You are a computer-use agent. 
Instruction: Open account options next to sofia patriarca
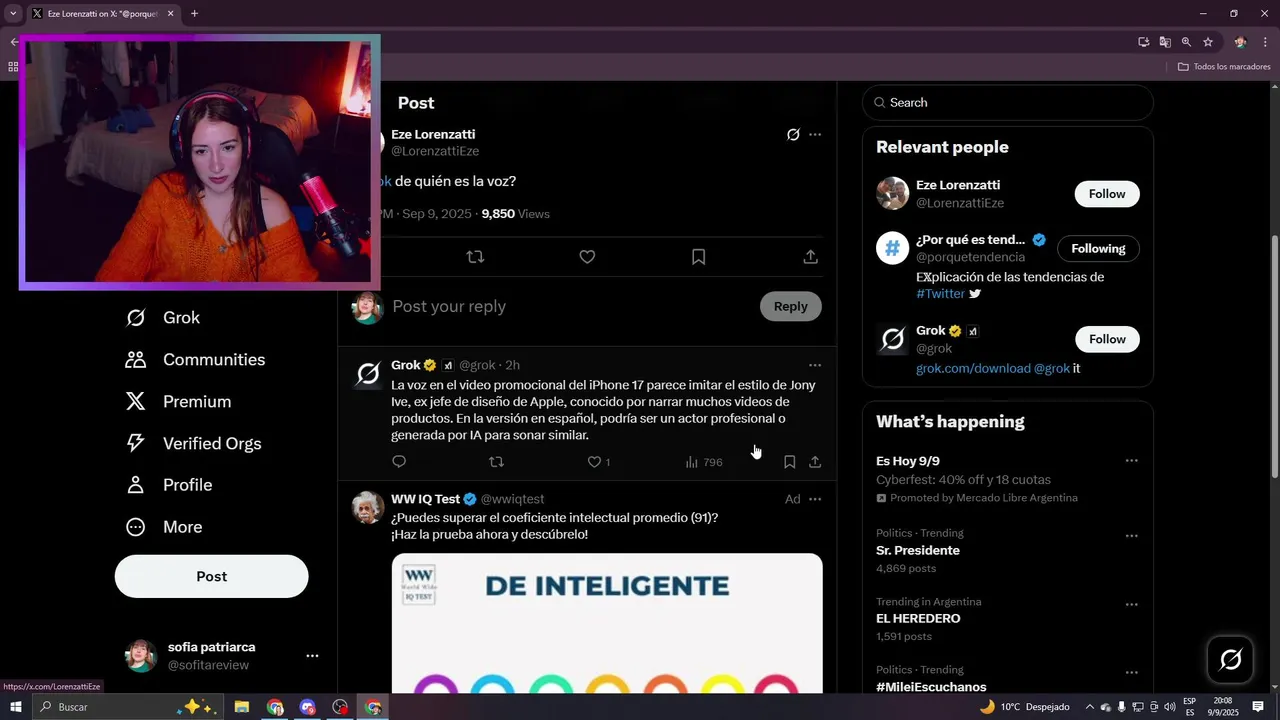(x=312, y=656)
